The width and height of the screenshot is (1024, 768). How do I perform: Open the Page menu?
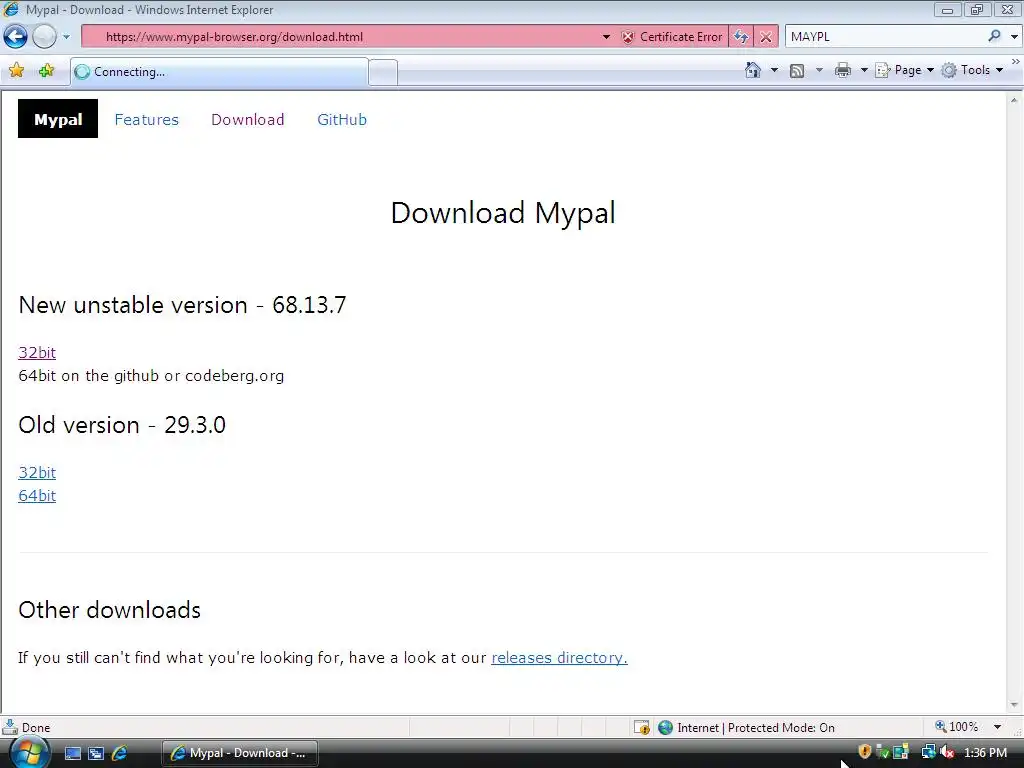coord(904,70)
